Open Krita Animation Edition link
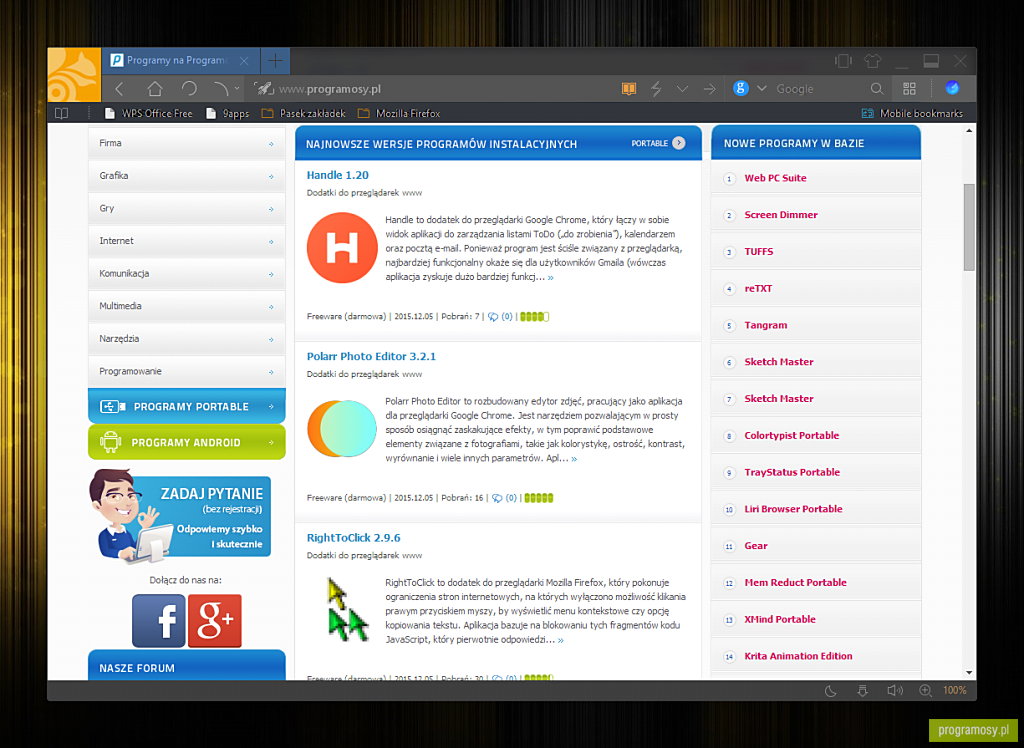Screen dimensions: 1024x748 point(798,657)
